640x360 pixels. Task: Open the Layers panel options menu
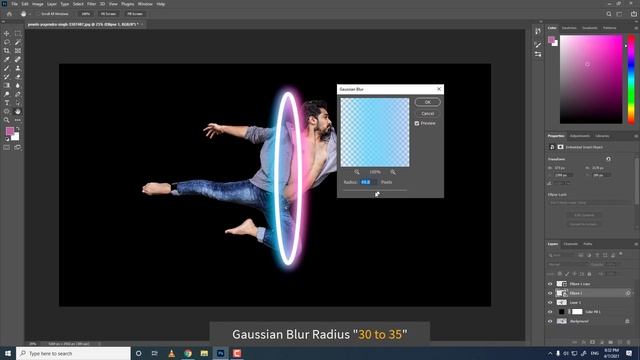[x=636, y=244]
